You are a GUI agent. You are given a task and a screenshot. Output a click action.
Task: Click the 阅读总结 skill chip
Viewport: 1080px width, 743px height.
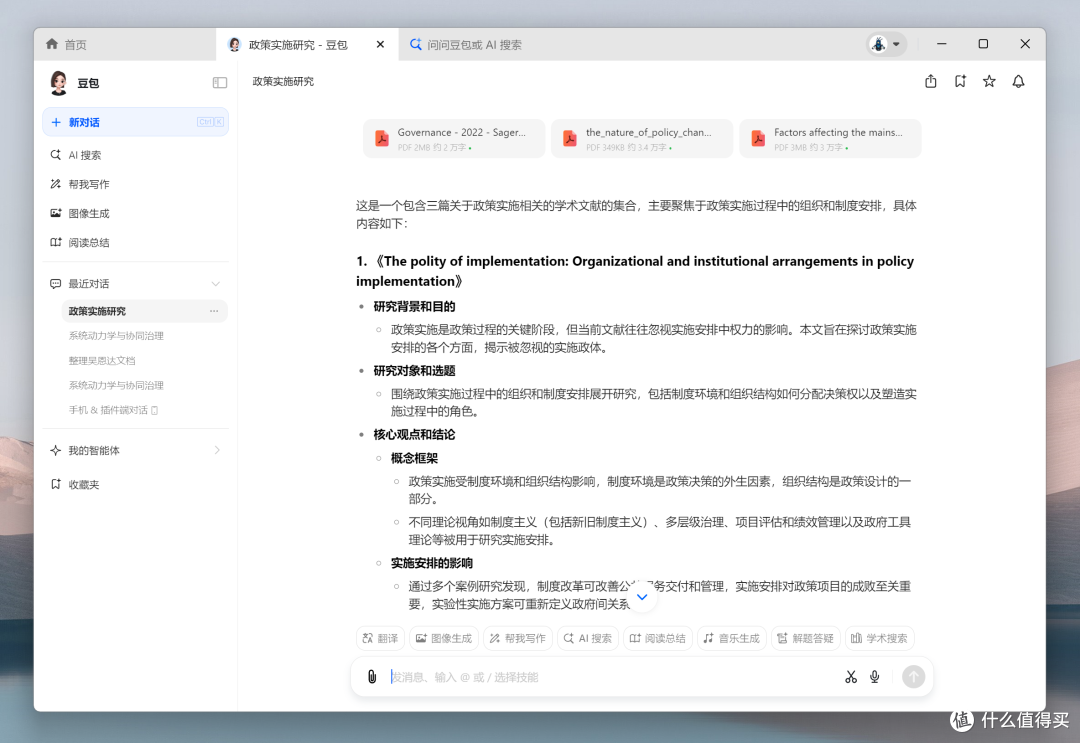coord(658,638)
